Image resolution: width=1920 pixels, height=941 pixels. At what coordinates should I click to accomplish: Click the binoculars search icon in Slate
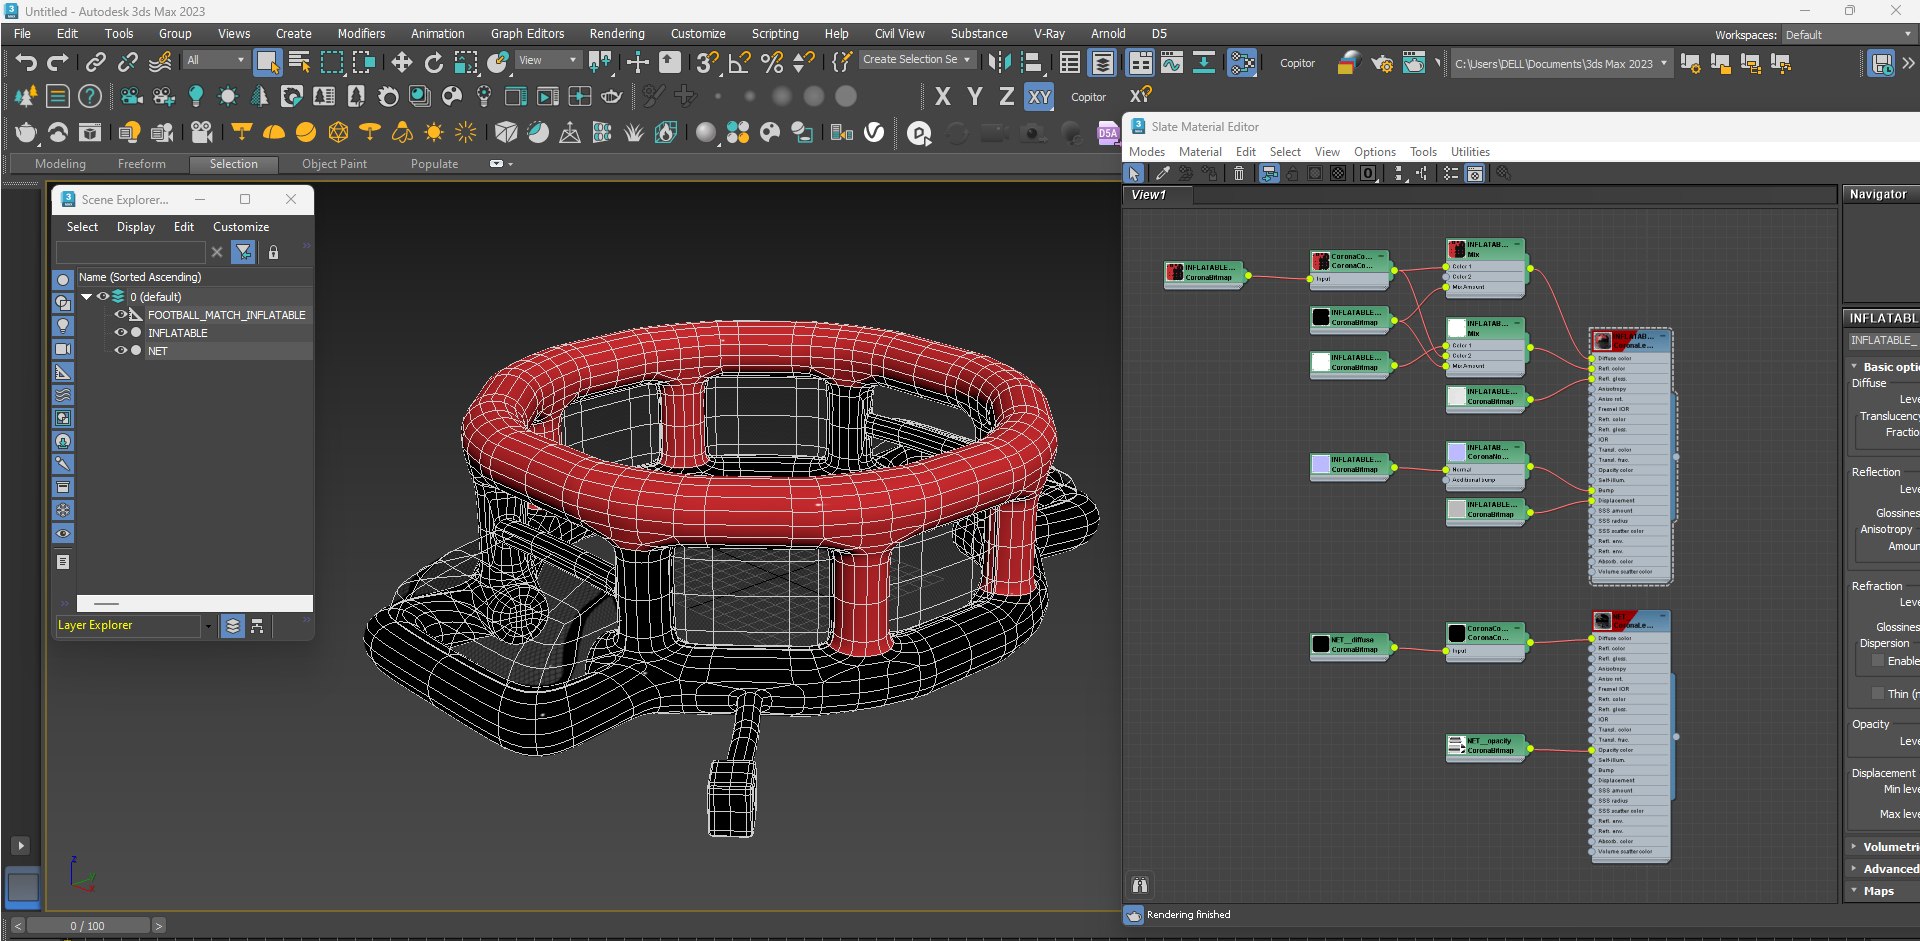[x=1140, y=885]
